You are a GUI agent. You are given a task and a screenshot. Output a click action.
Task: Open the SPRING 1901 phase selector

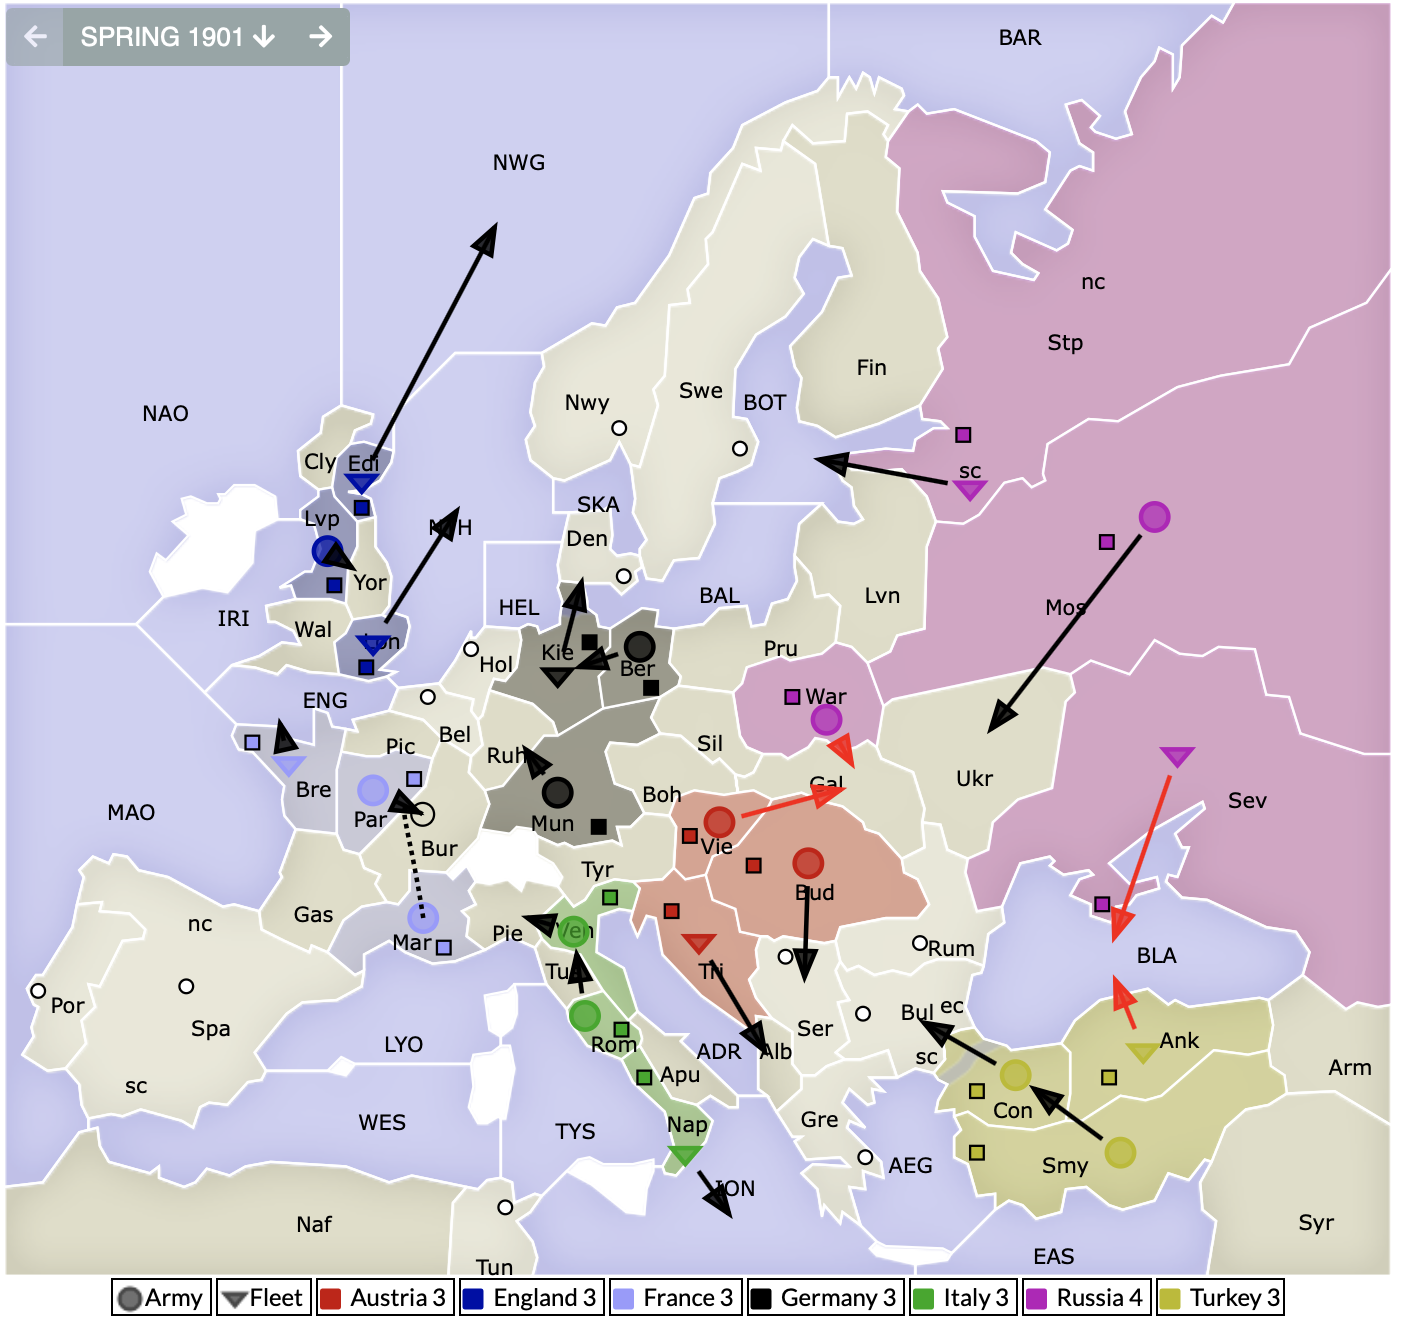point(178,37)
